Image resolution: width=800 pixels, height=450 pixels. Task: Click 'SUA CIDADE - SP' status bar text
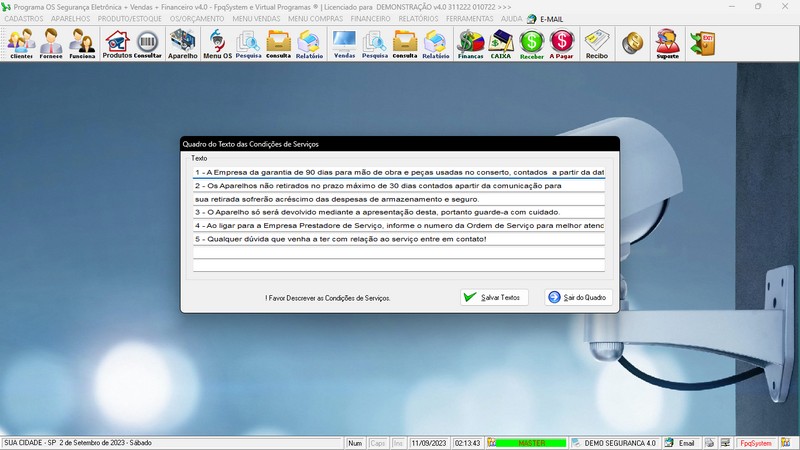pyautogui.click(x=30, y=443)
